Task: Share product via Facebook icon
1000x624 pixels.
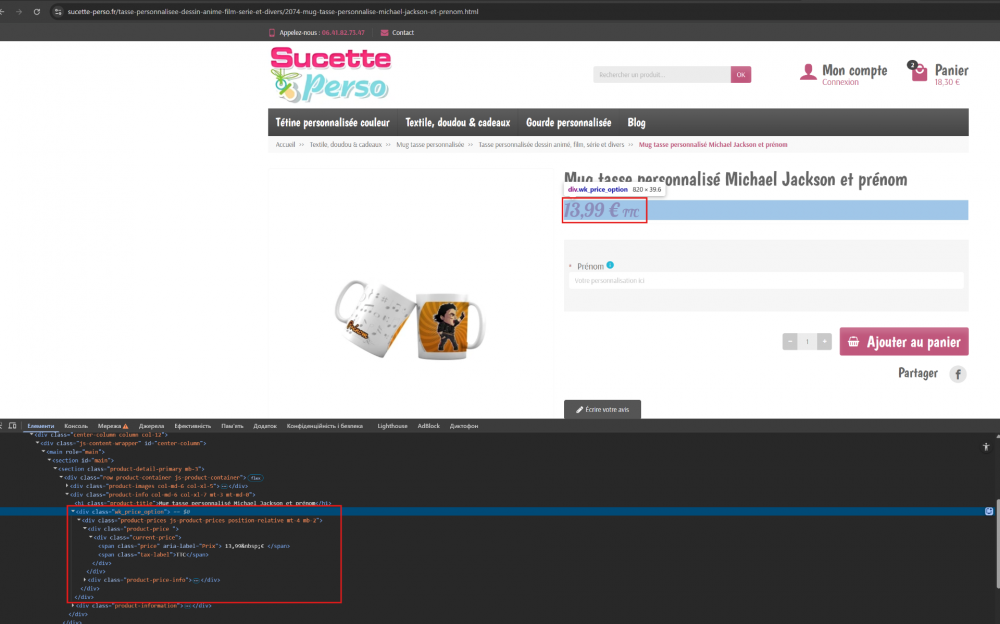Action: 957,374
